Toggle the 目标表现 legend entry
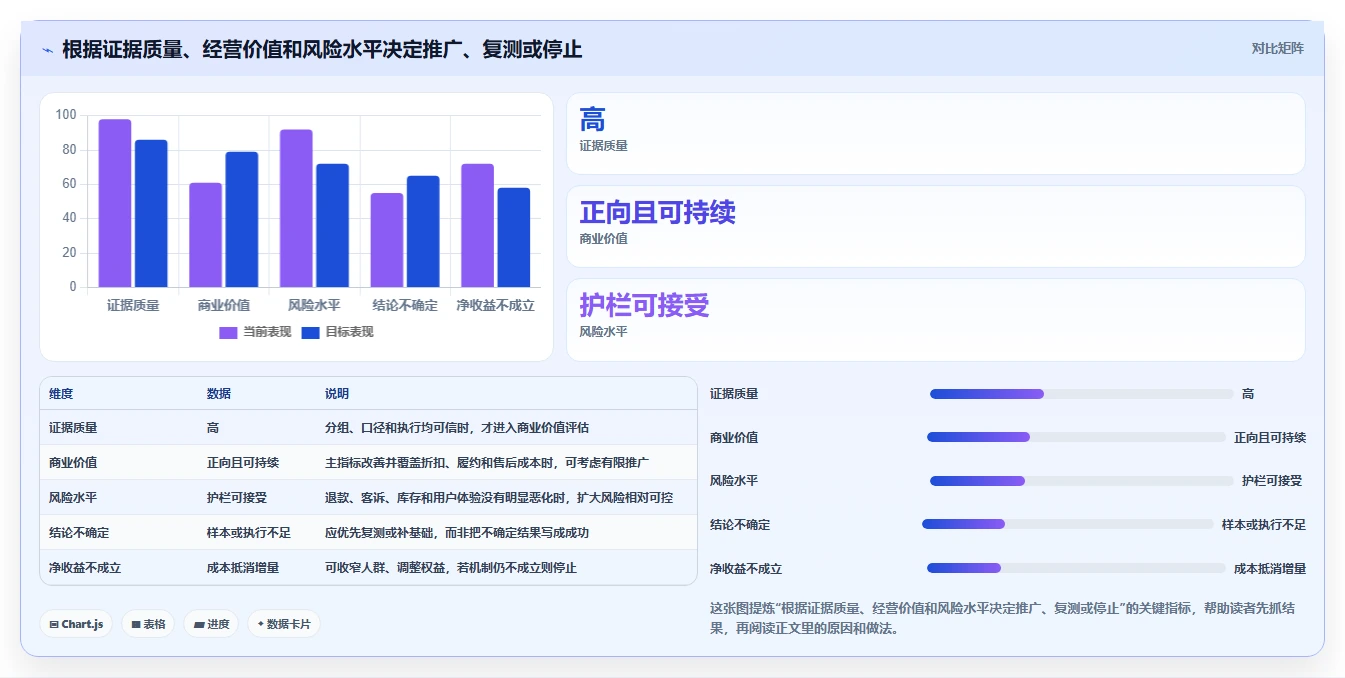The width and height of the screenshot is (1345, 678). [337, 332]
